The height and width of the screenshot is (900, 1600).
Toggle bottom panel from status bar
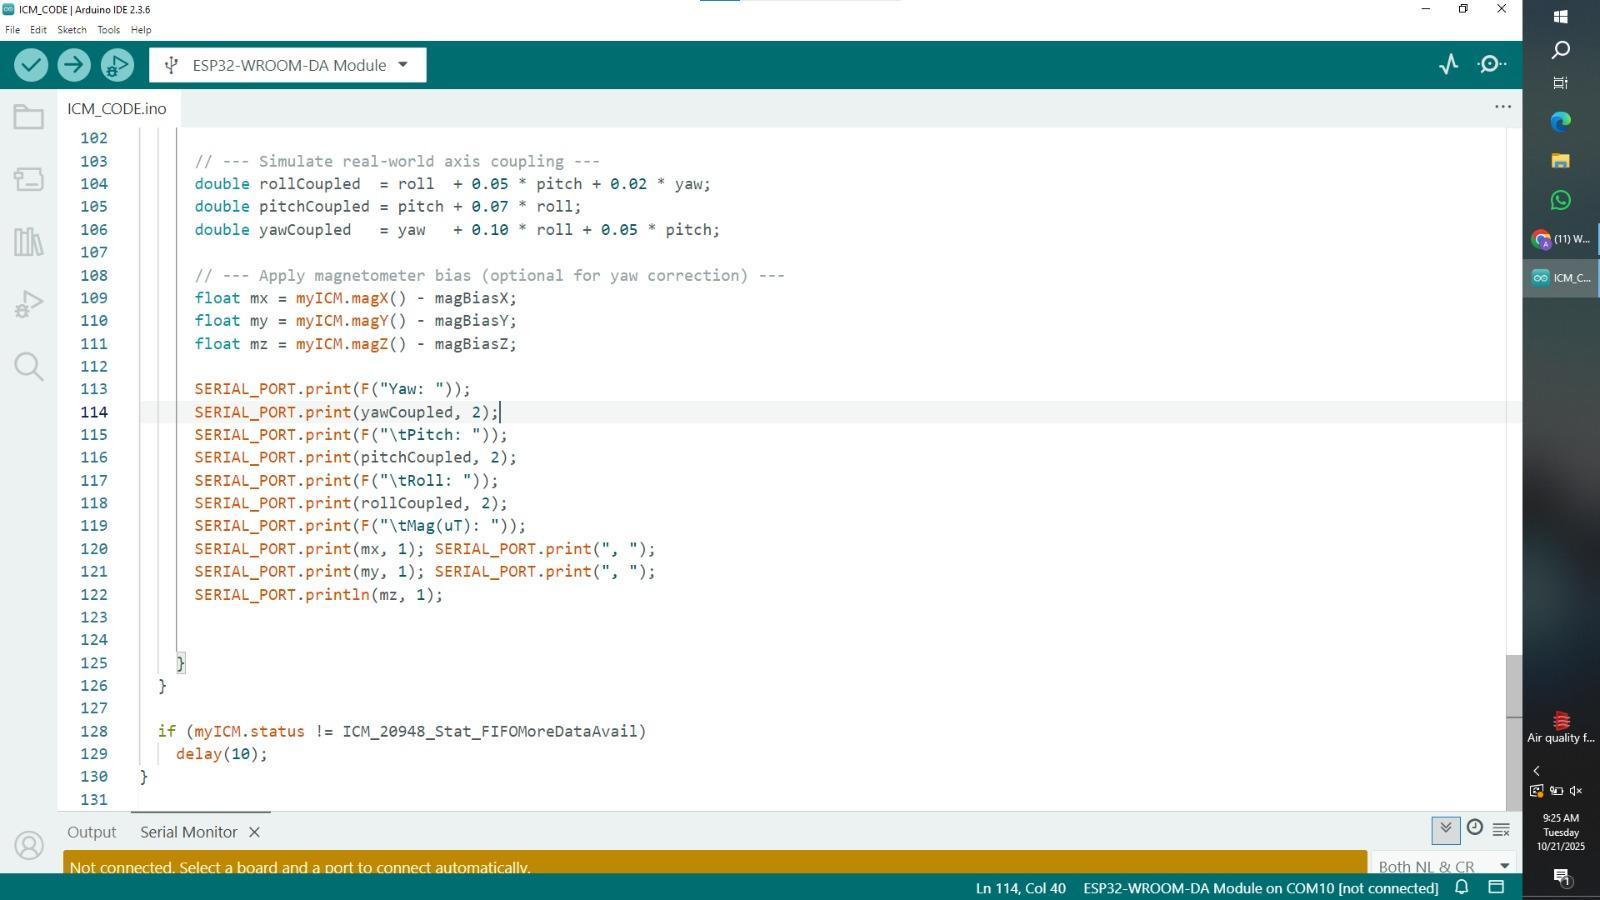1496,887
